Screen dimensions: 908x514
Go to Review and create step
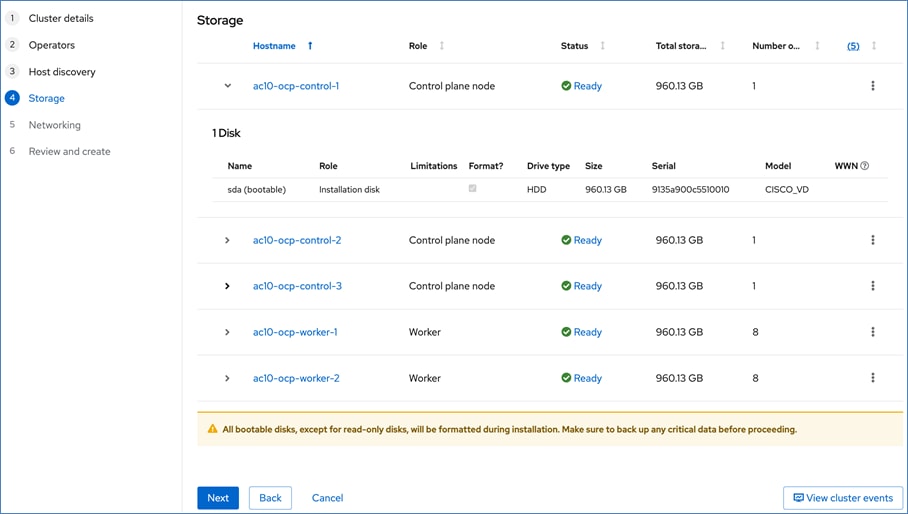pyautogui.click(x=69, y=151)
